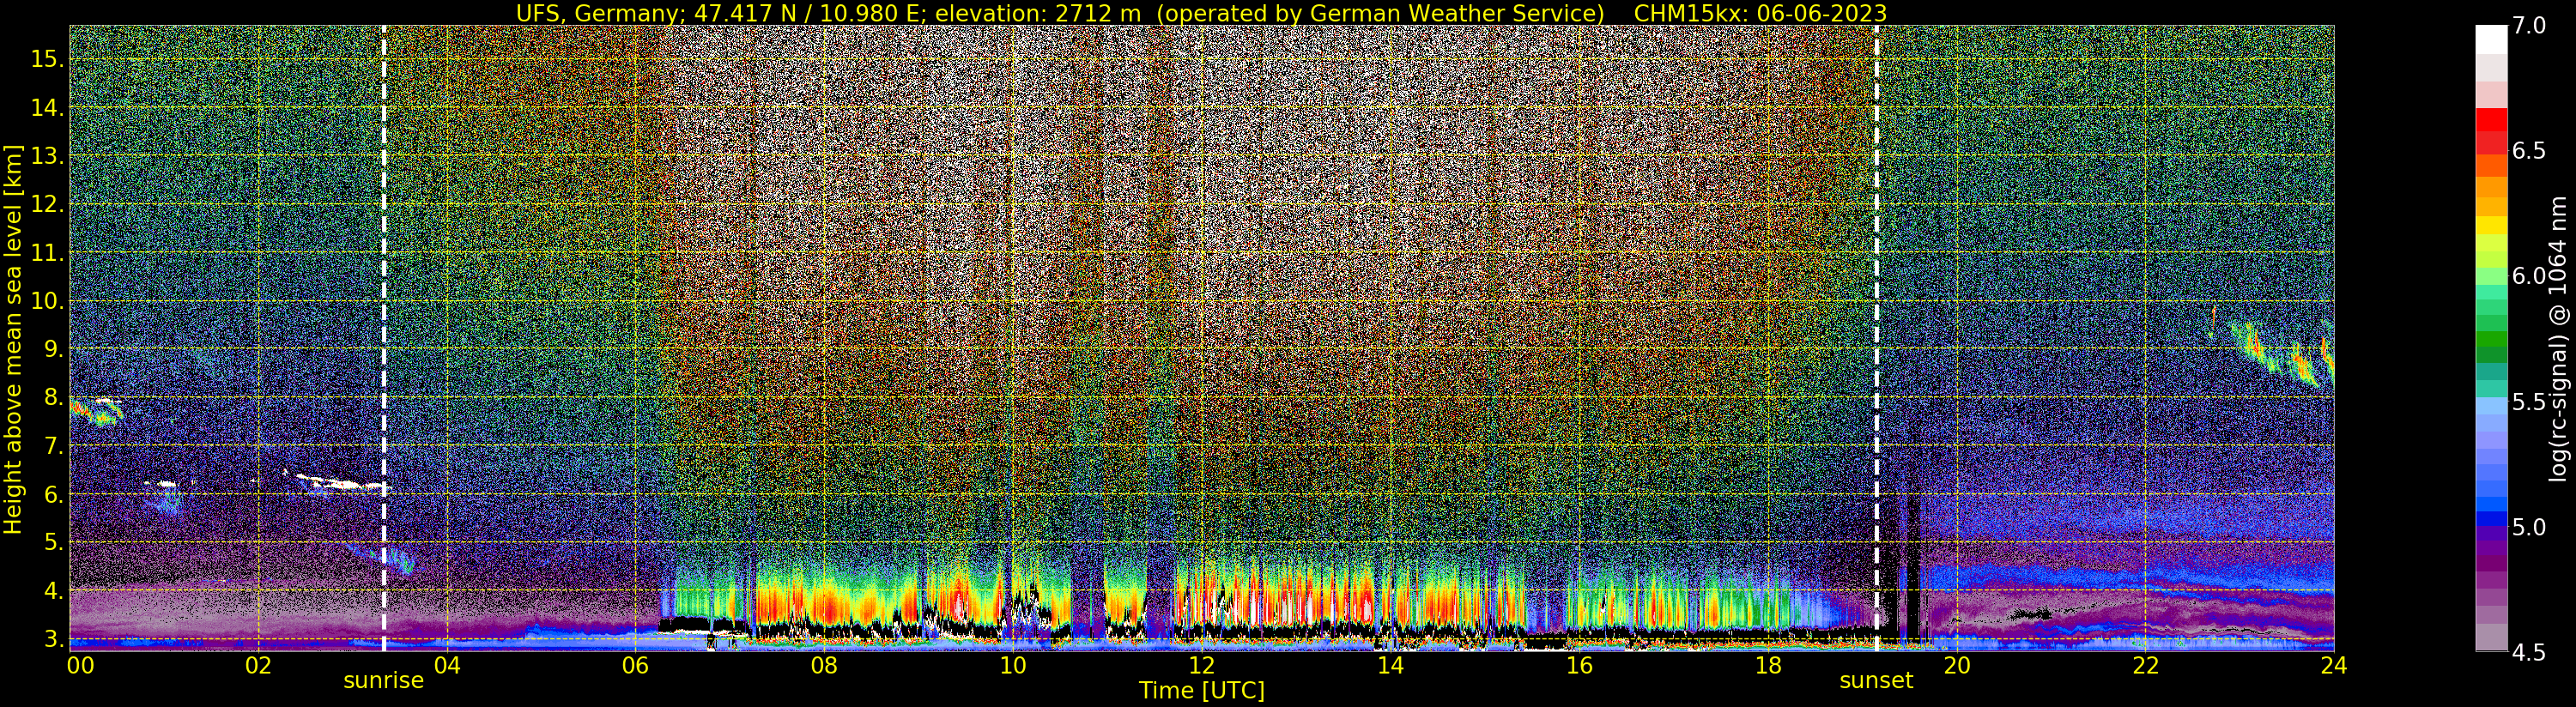Click the time axis tick '24'
This screenshot has height=707, width=2576.
(x=2334, y=665)
